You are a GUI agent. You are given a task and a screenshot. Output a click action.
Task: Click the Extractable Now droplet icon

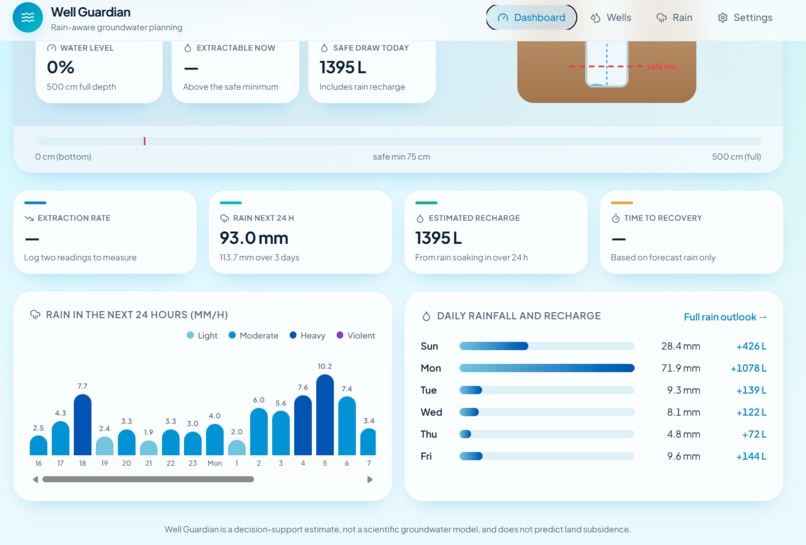point(188,48)
